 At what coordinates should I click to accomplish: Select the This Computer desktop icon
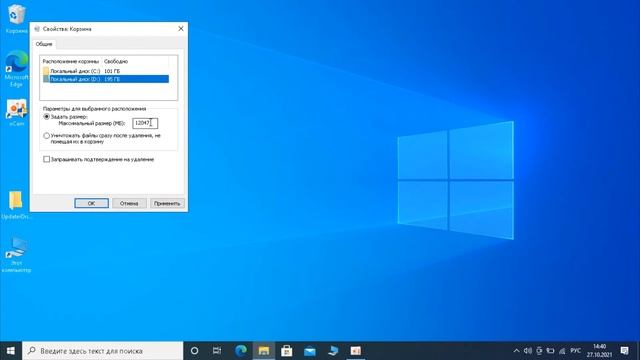click(16, 255)
